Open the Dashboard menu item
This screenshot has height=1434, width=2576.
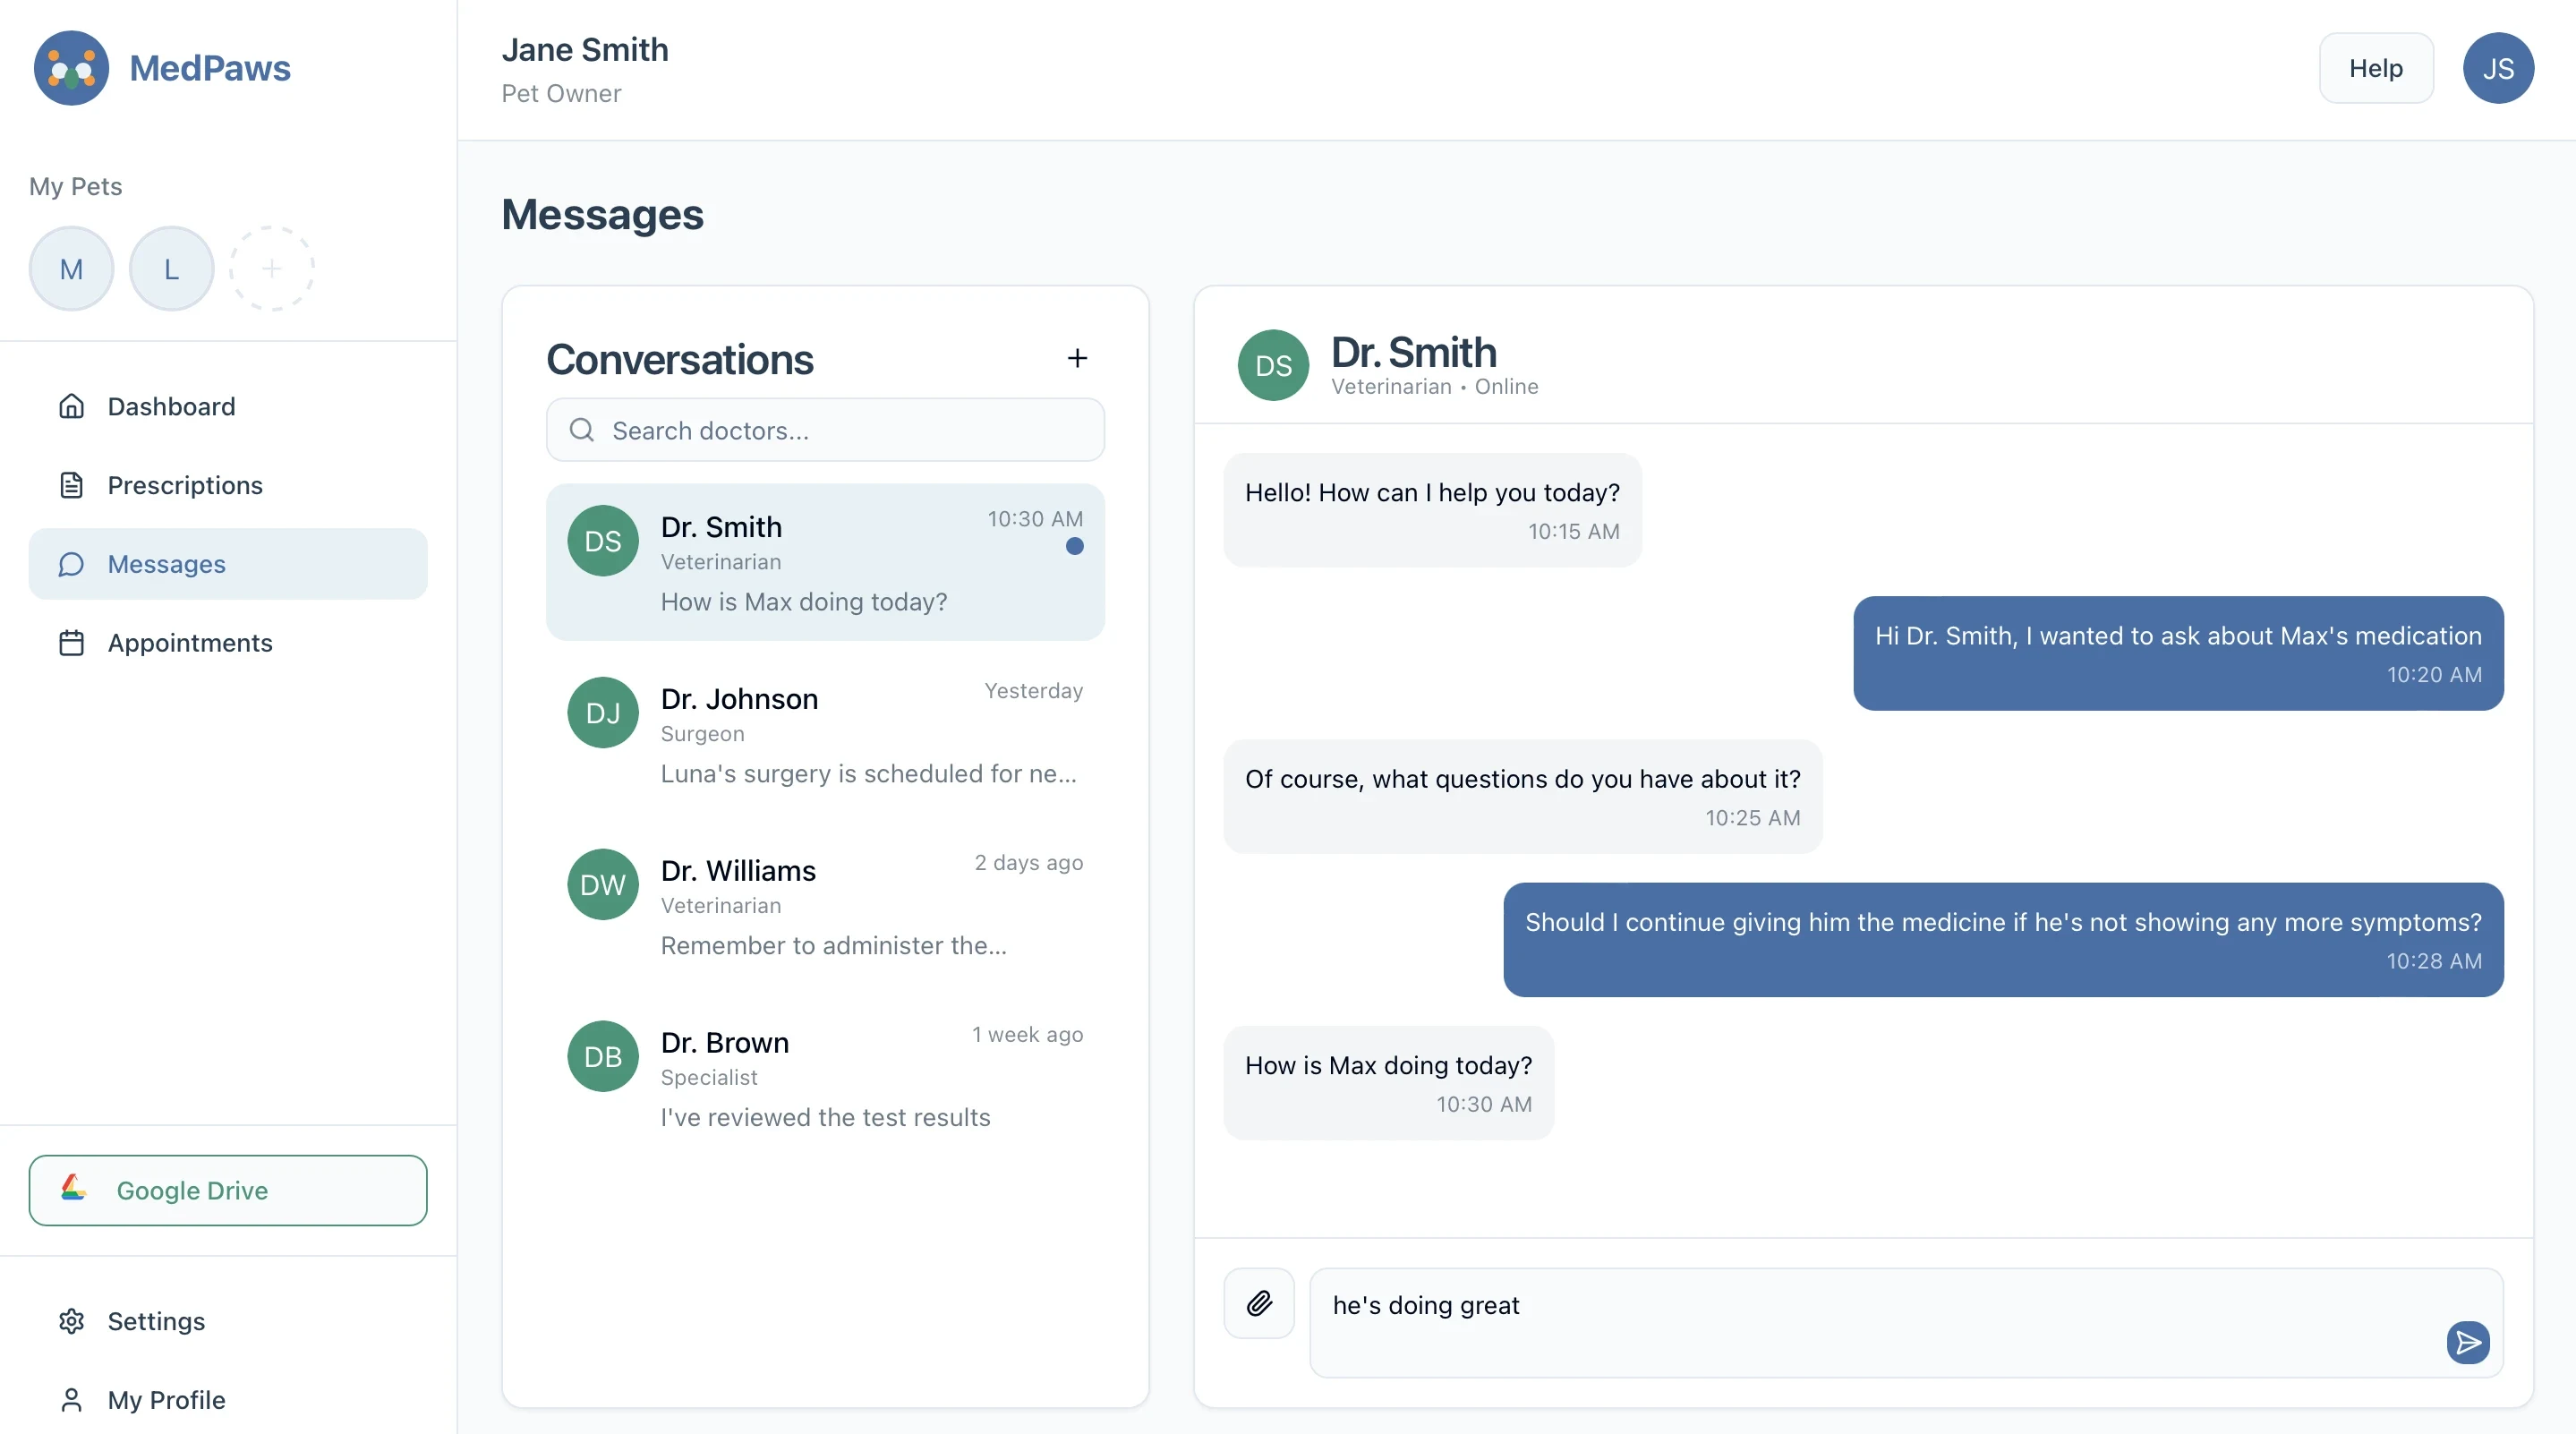click(x=228, y=406)
